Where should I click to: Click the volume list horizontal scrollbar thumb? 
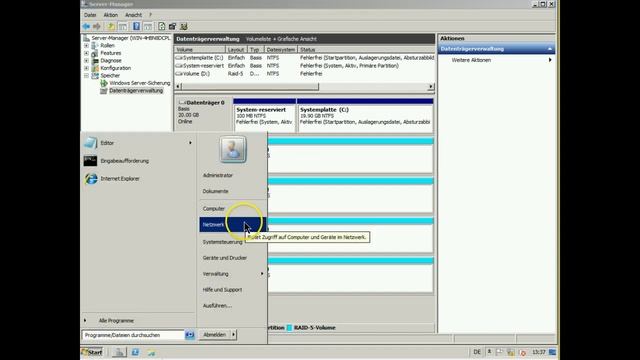point(250,87)
